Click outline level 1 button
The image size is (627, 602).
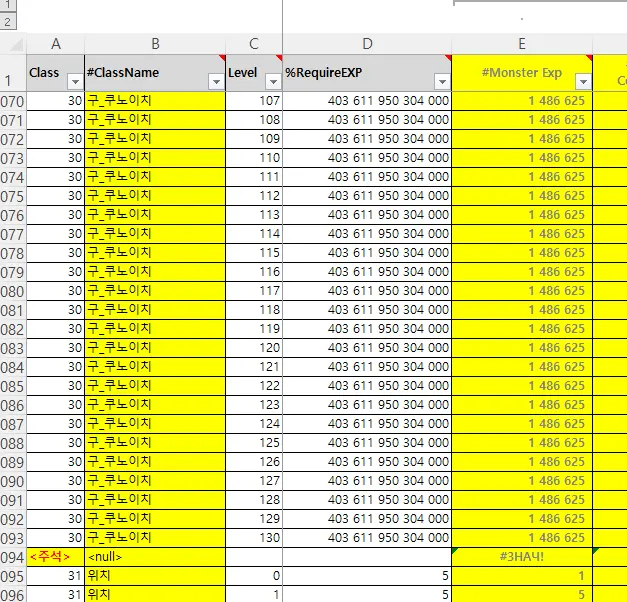[x=8, y=5]
